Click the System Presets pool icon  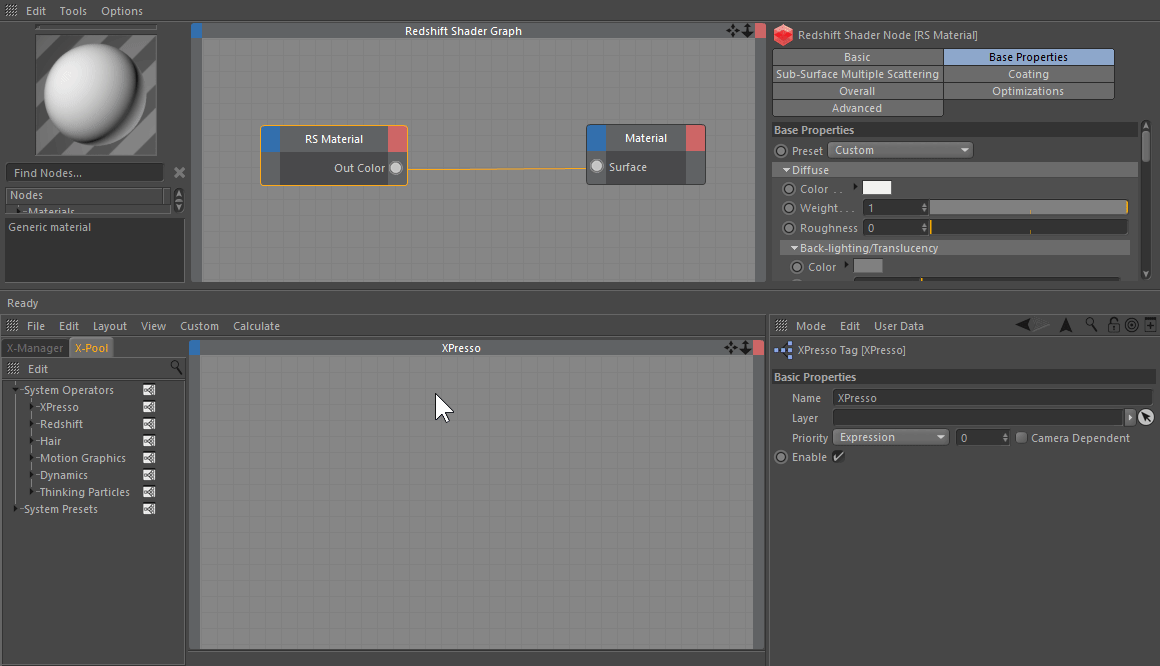click(x=149, y=509)
